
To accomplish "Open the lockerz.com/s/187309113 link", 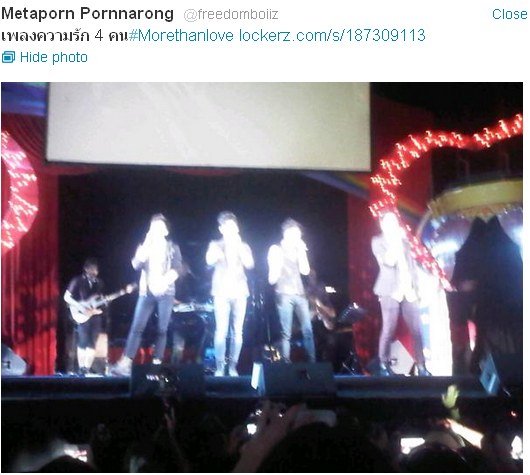I will [332, 35].
